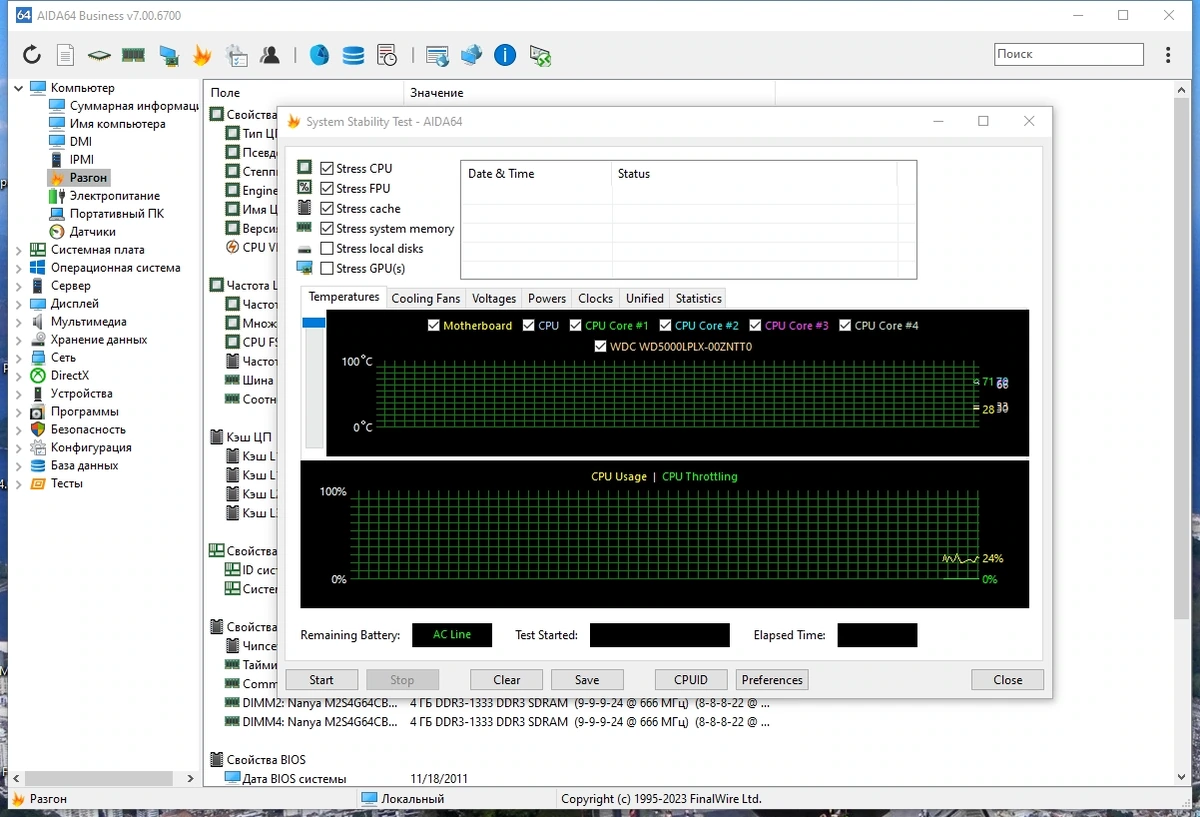This screenshot has height=817, width=1200.
Task: Select Электропитание in the tree
Action: click(114, 196)
